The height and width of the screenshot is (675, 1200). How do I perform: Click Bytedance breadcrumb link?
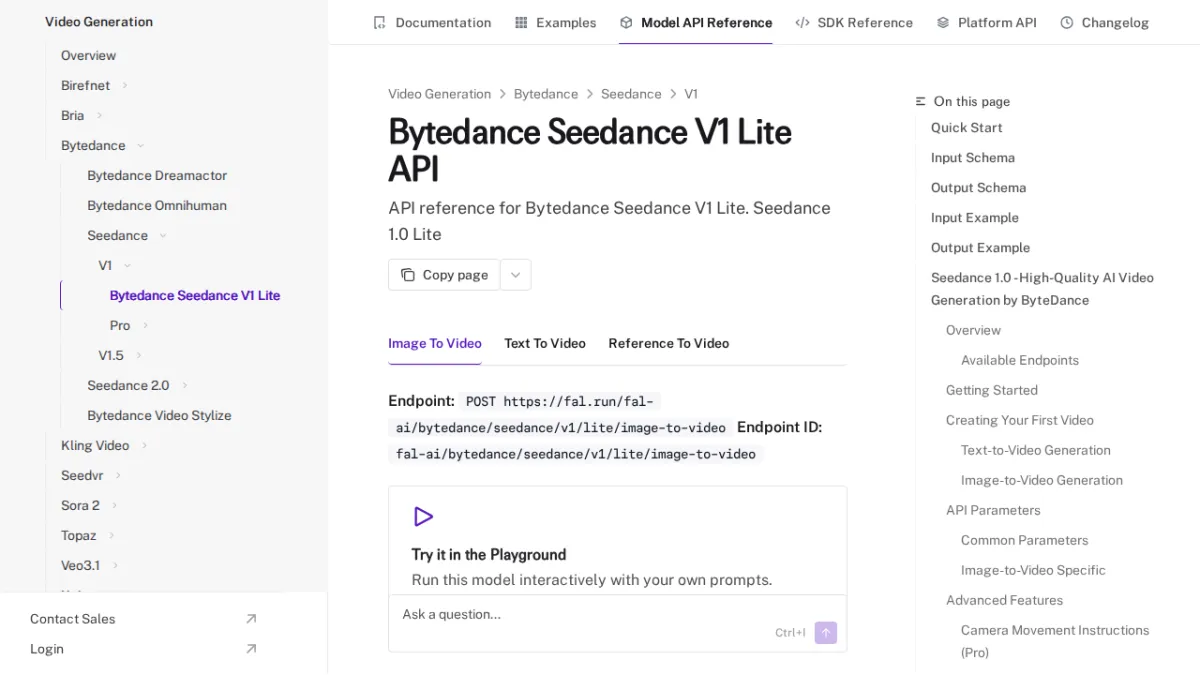pyautogui.click(x=546, y=94)
